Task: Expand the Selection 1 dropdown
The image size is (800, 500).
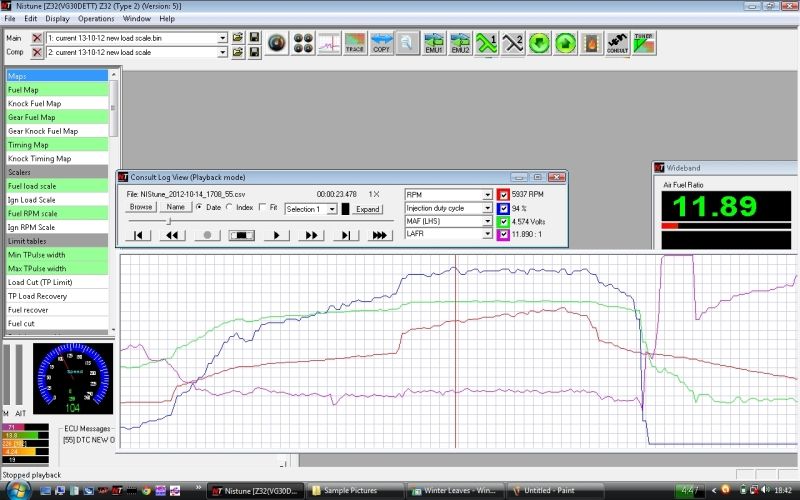Action: 331,209
